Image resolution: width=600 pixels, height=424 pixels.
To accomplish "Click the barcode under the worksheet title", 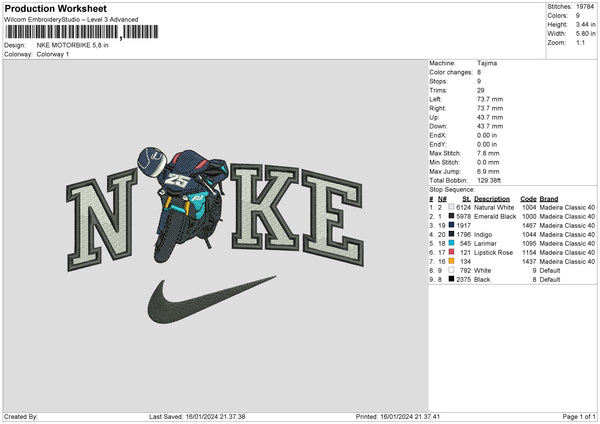I will point(81,32).
